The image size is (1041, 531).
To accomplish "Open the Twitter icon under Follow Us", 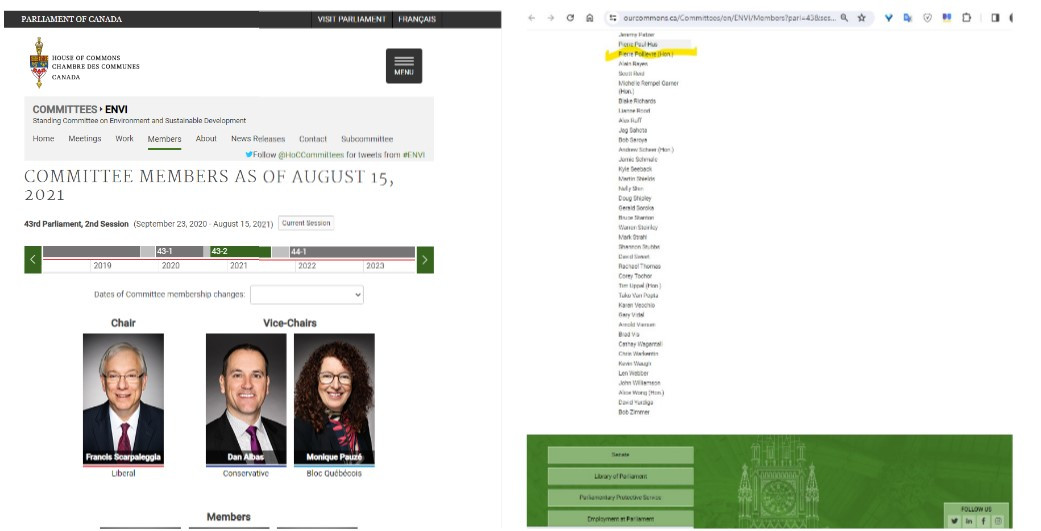I will coord(954,521).
